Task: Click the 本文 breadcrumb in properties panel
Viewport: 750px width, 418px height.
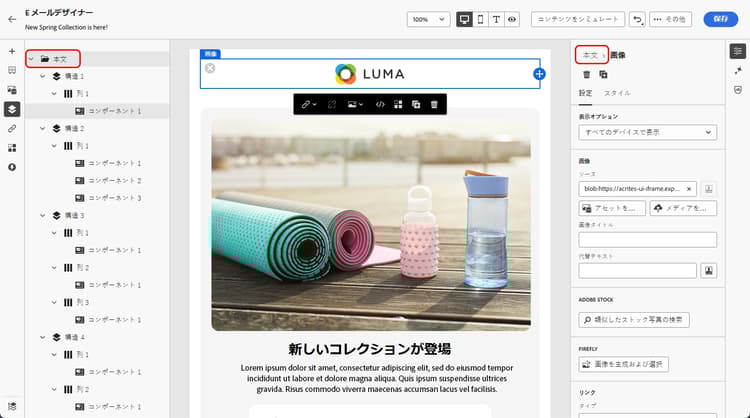Action: click(590, 55)
